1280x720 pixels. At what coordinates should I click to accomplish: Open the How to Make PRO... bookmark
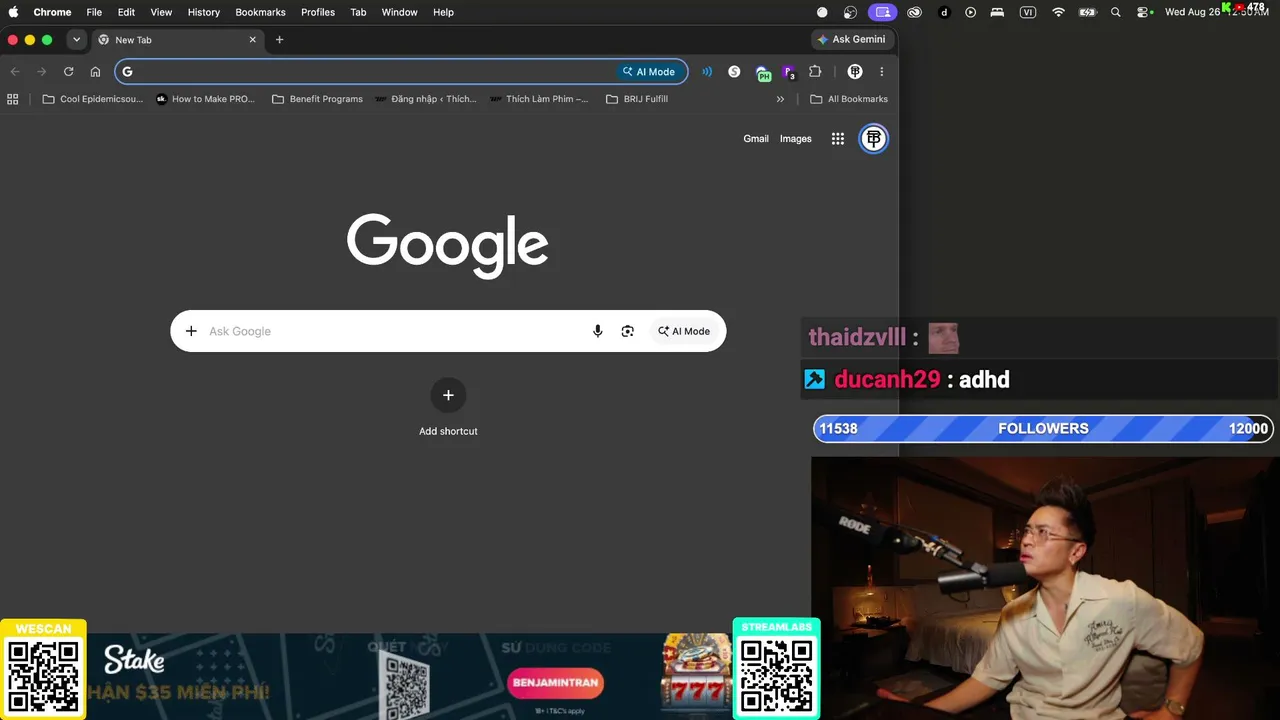pyautogui.click(x=205, y=99)
